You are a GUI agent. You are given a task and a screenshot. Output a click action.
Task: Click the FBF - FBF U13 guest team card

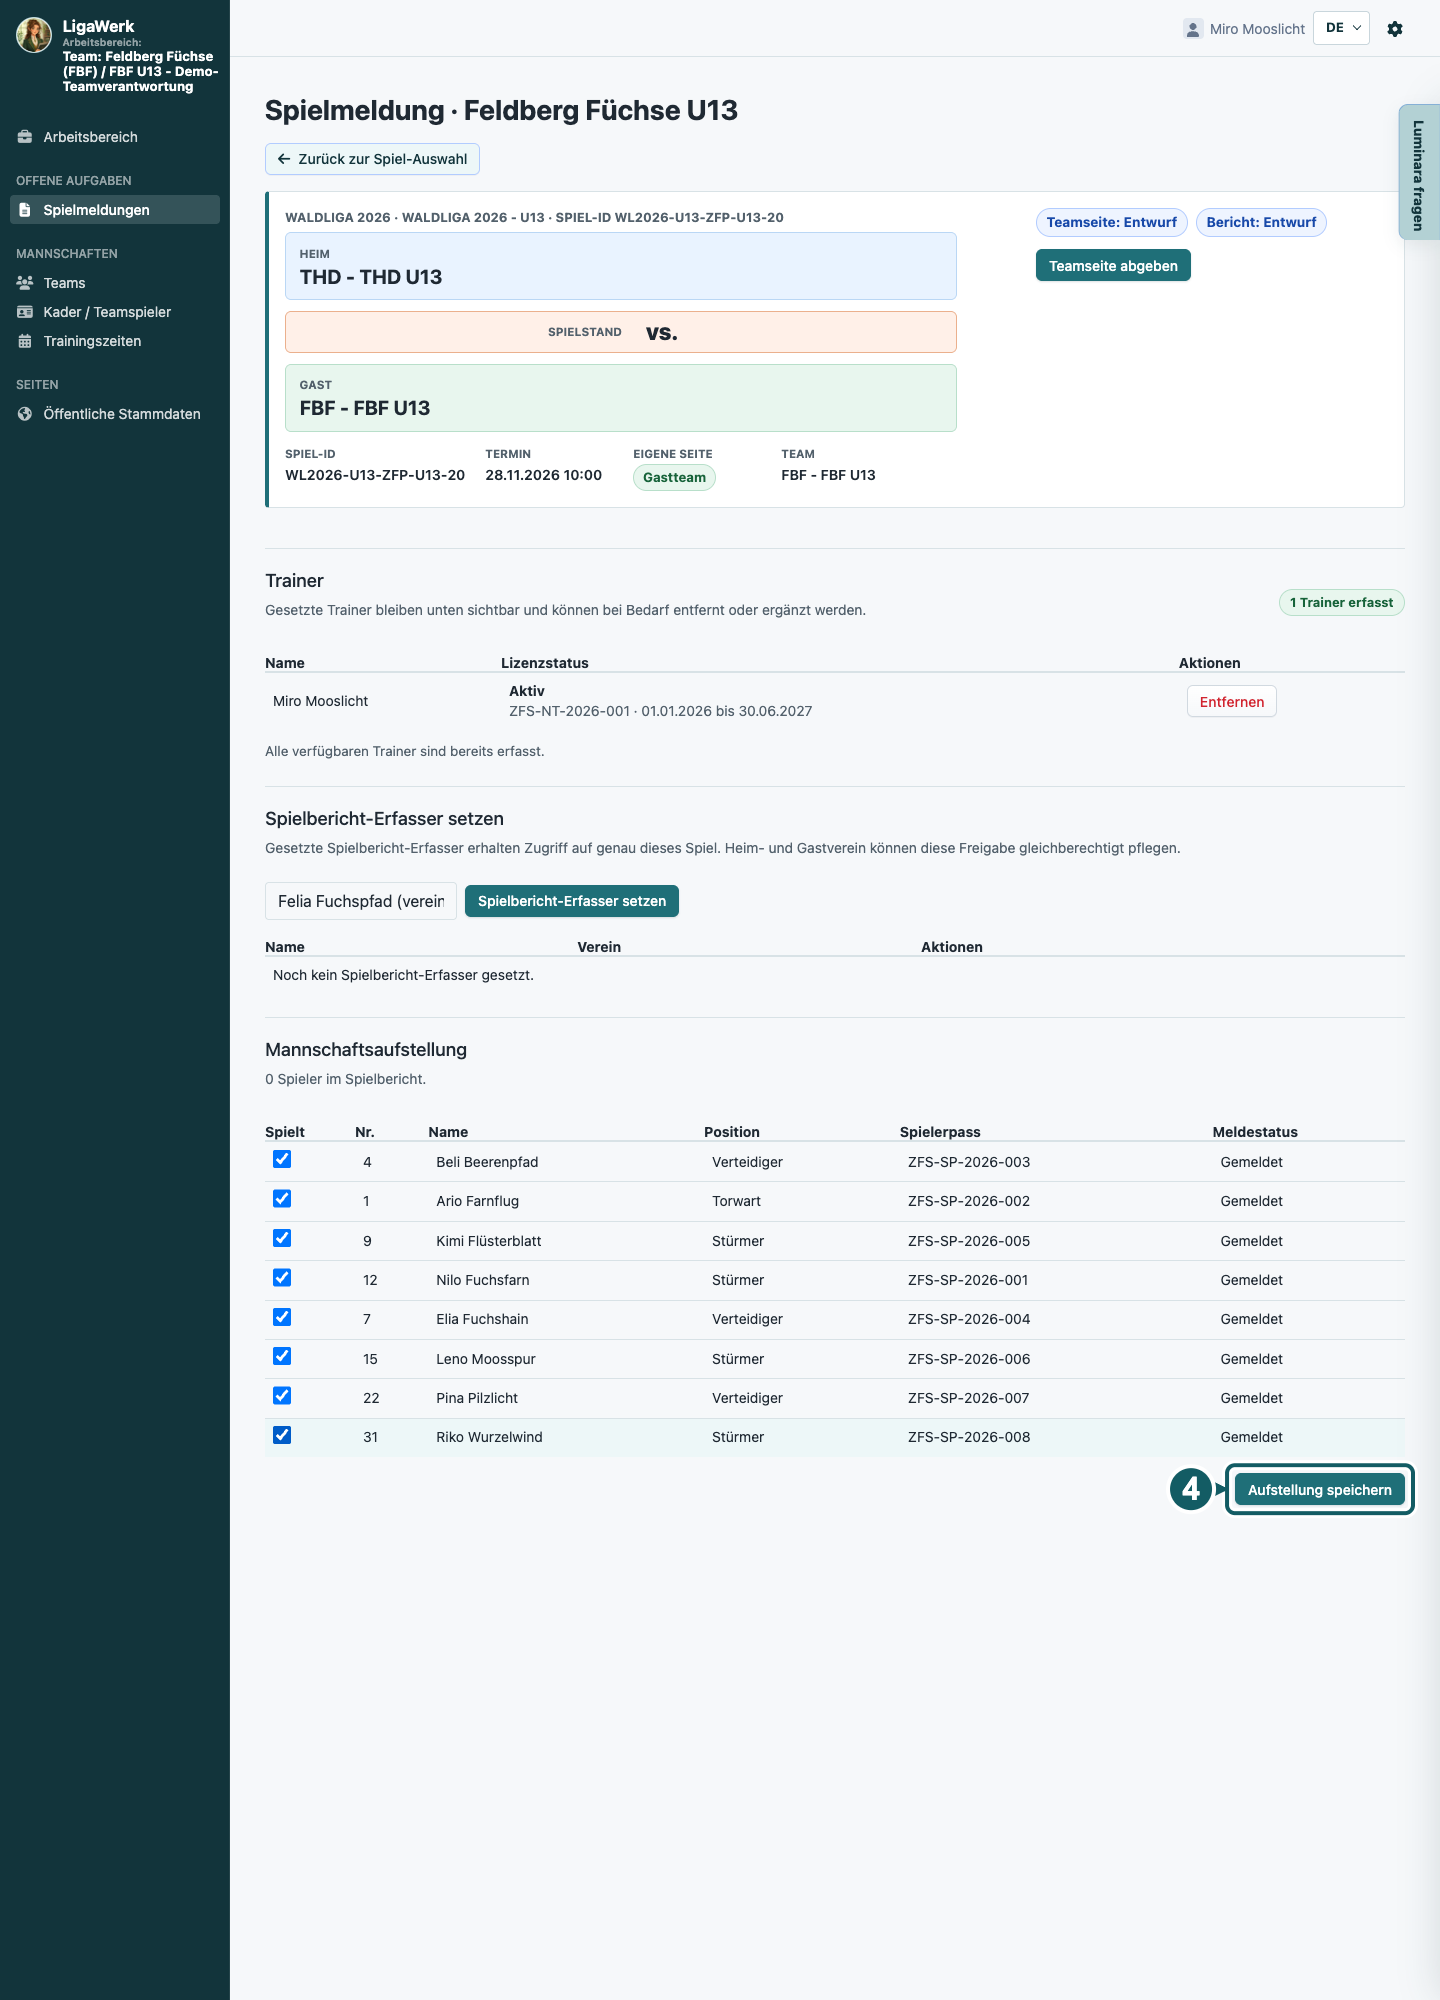click(621, 398)
